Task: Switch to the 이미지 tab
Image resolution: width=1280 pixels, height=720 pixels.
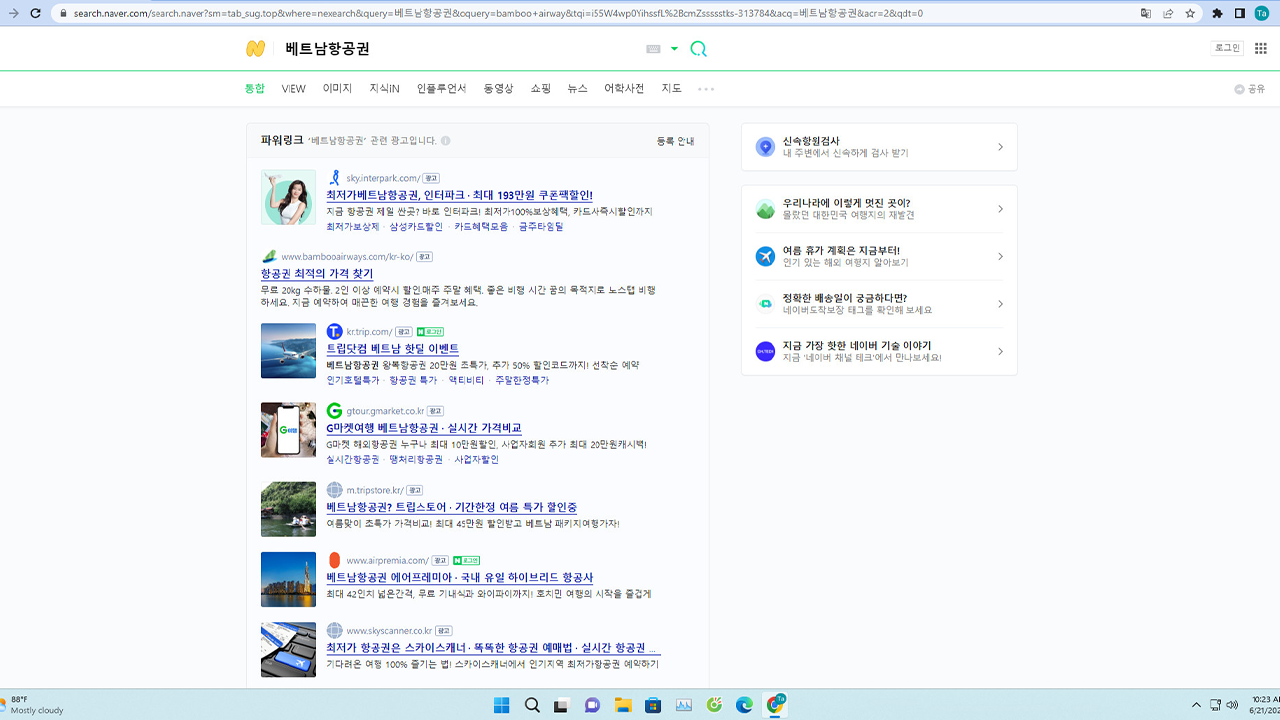Action: click(337, 89)
